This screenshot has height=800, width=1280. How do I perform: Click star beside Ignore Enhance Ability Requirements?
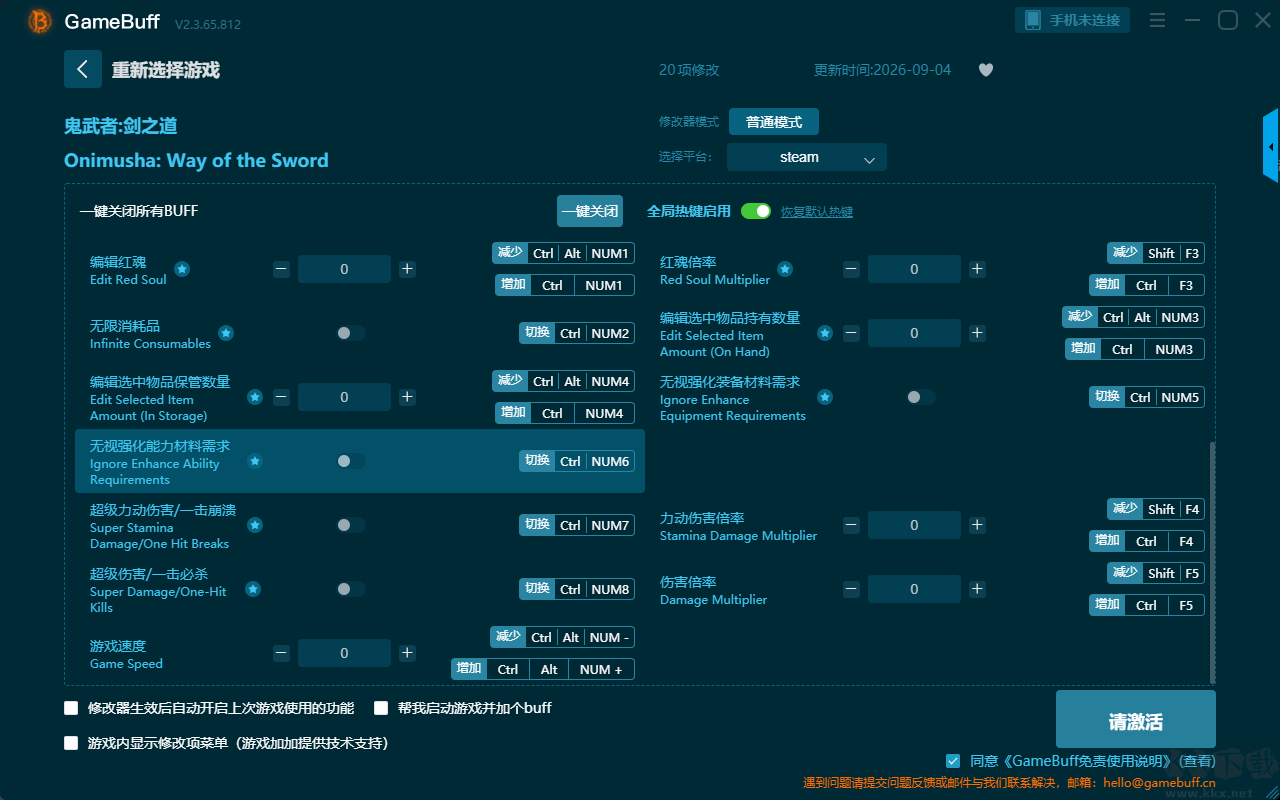click(x=255, y=461)
